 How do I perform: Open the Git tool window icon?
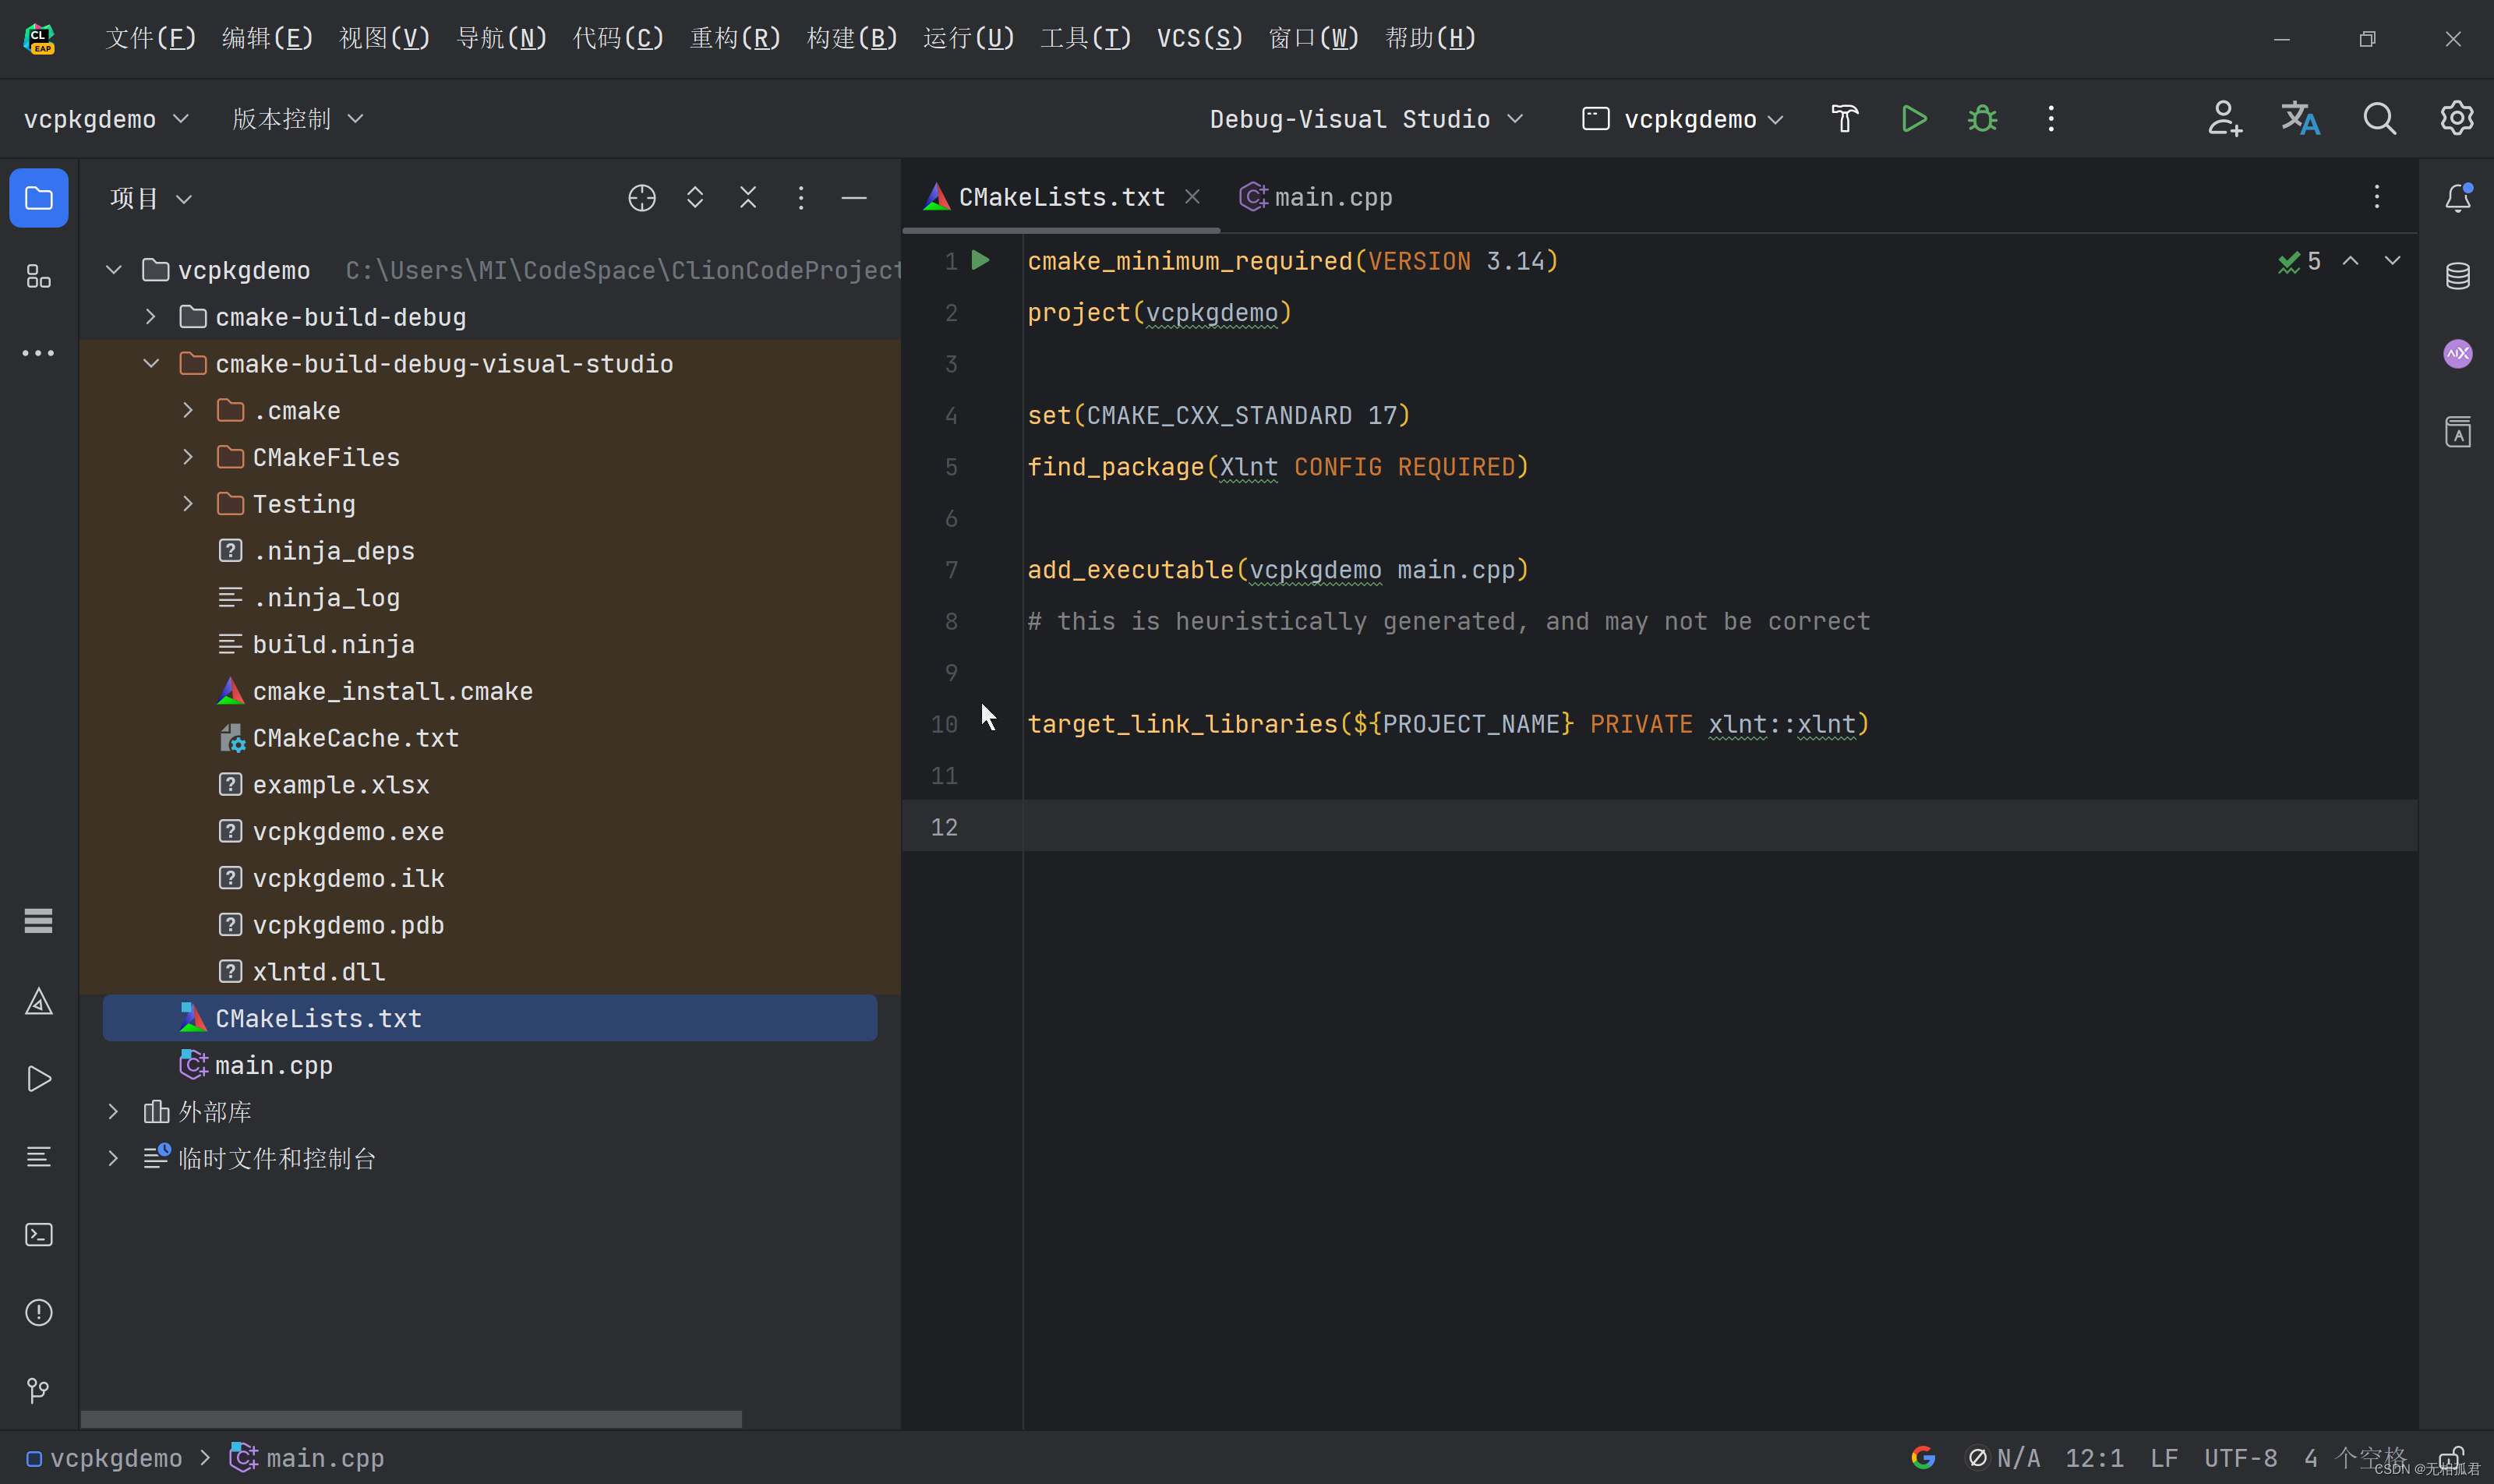click(x=38, y=1390)
